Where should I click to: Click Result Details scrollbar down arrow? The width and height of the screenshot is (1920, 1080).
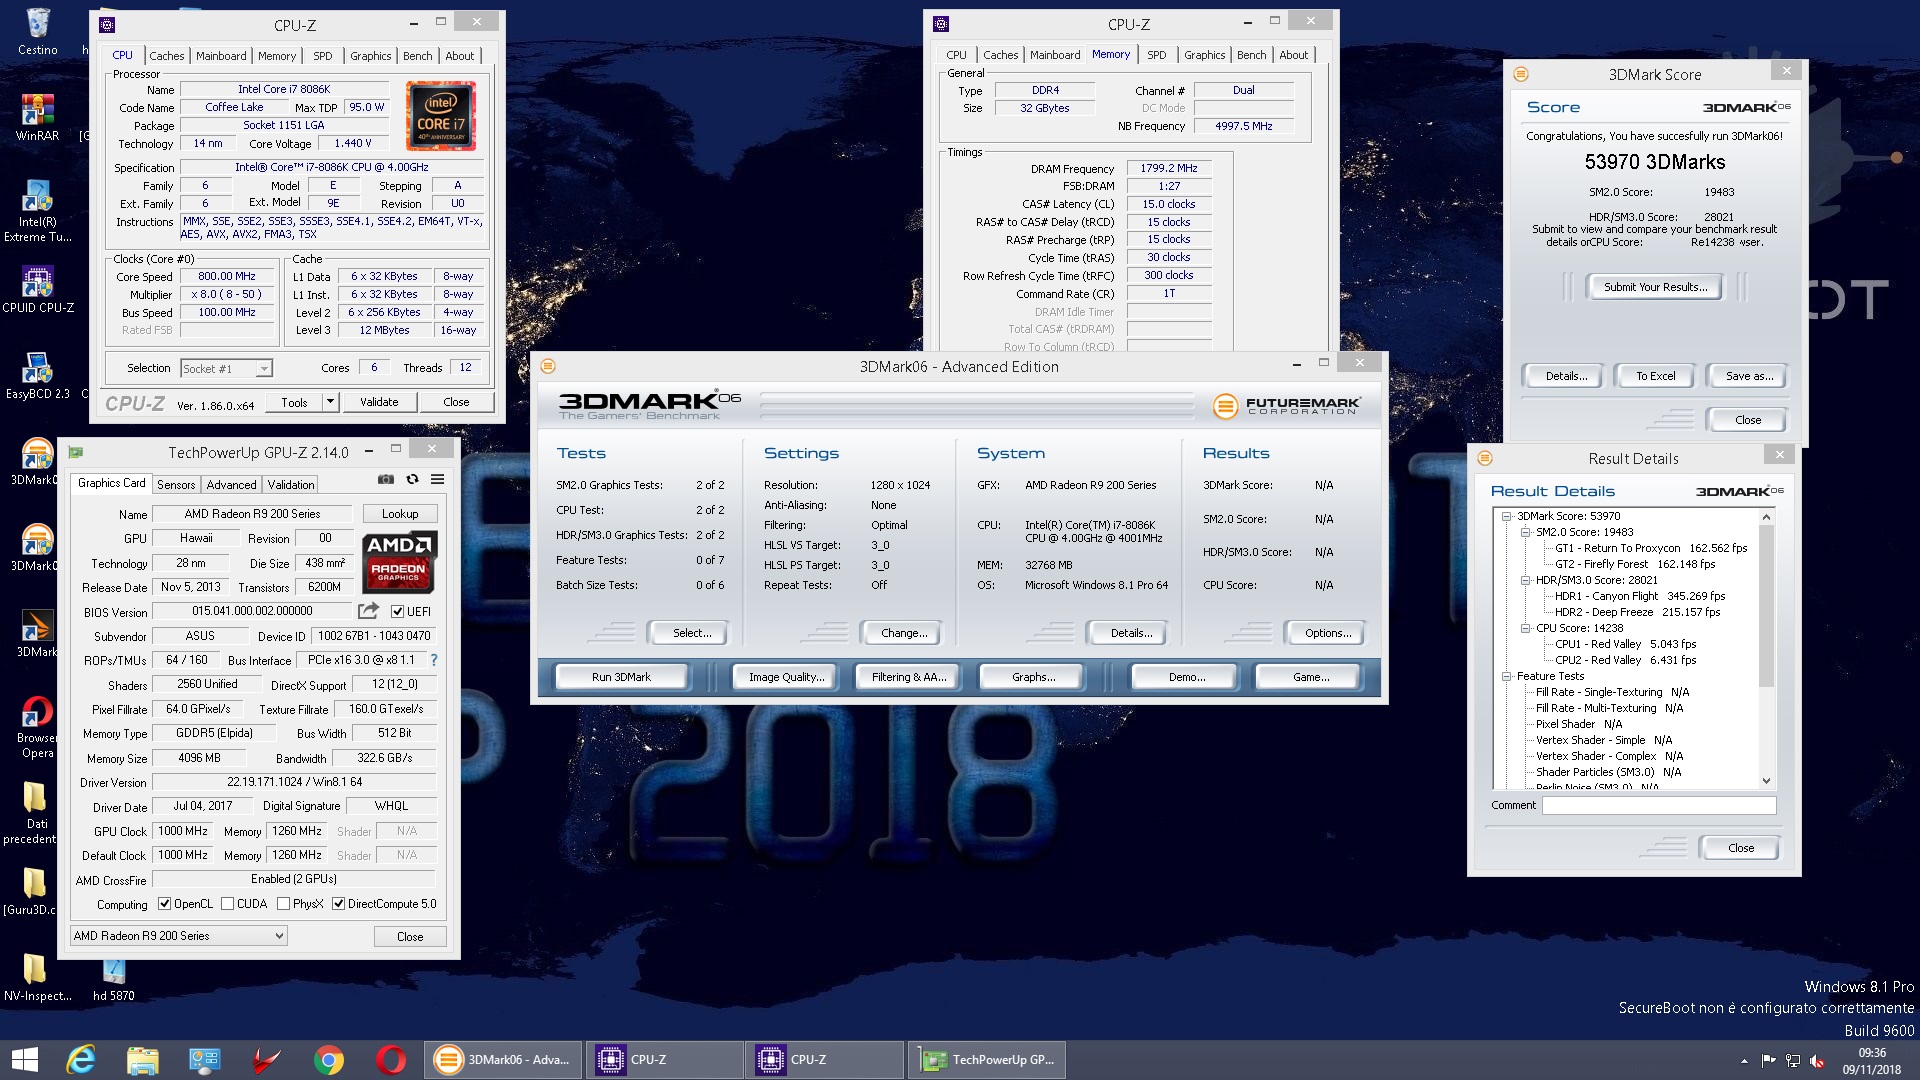[x=1766, y=780]
